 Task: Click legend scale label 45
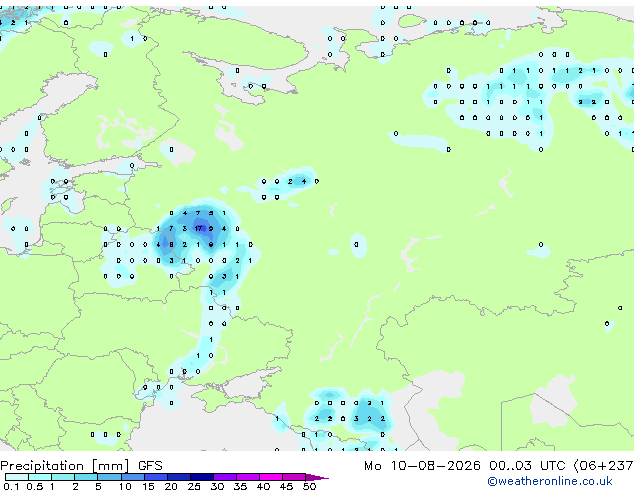point(287,486)
